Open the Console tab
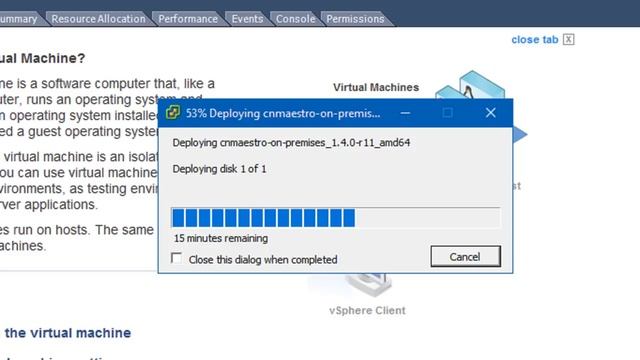Image resolution: width=640 pixels, height=360 pixels. (296, 19)
